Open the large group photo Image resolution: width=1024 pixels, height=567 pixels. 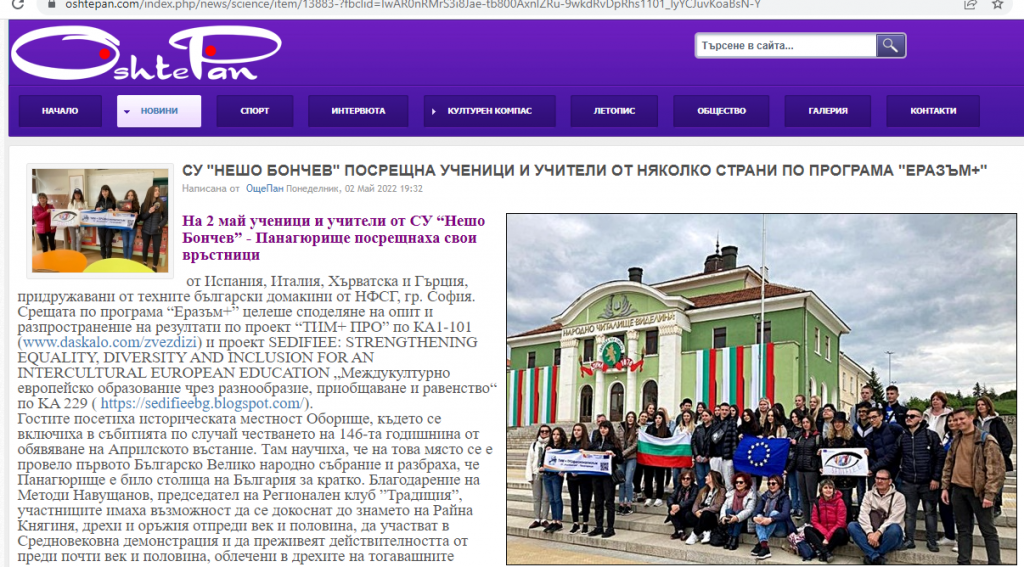(761, 389)
